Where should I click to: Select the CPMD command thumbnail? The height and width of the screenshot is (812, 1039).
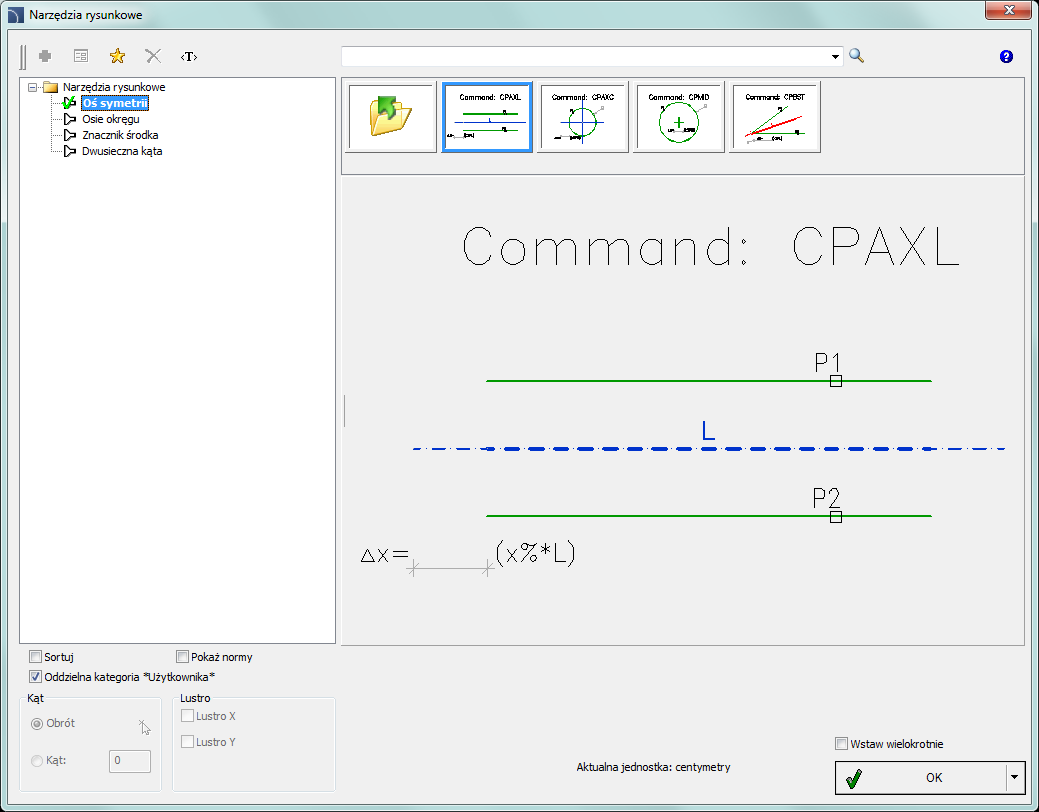click(x=679, y=117)
